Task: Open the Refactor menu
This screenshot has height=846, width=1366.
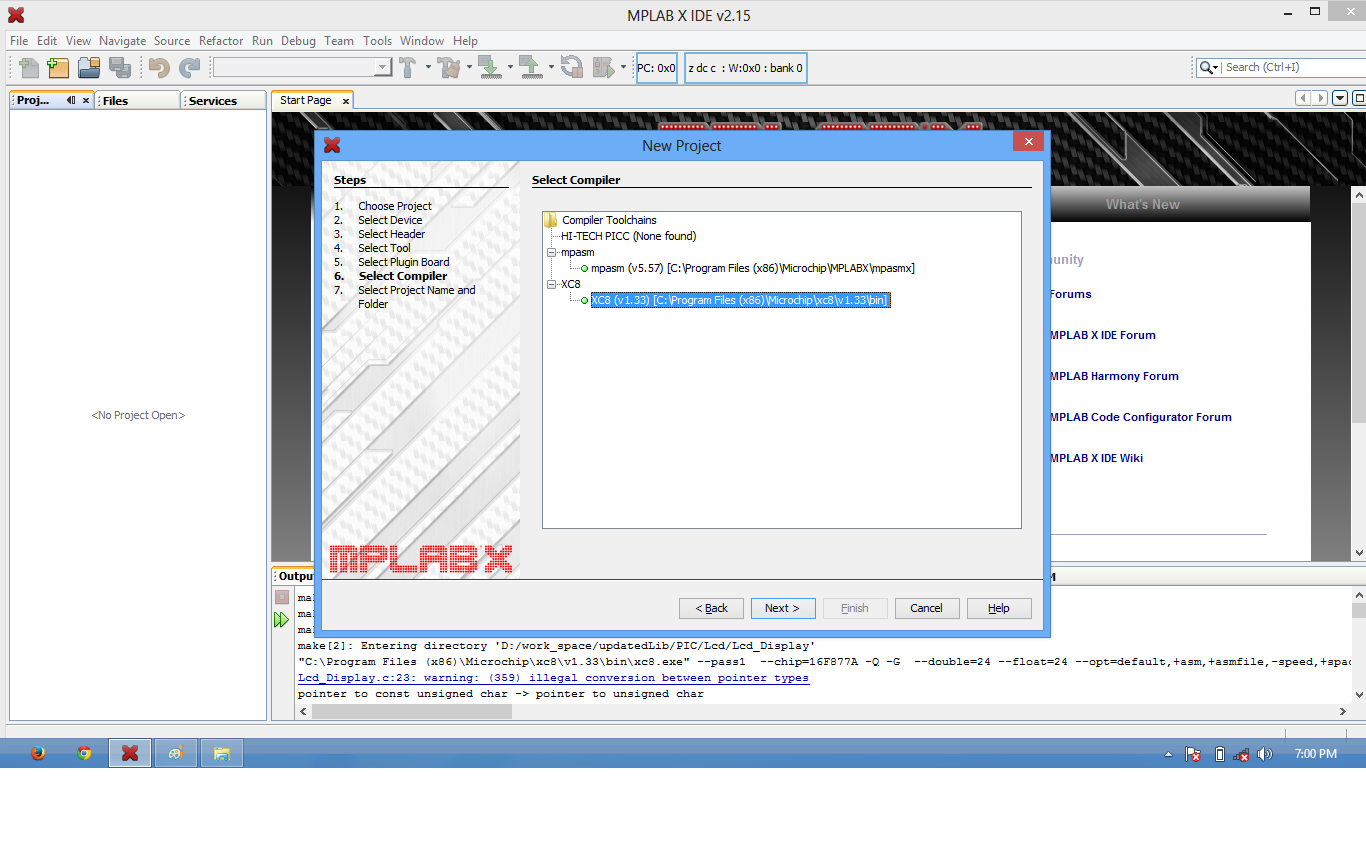Action: click(221, 41)
